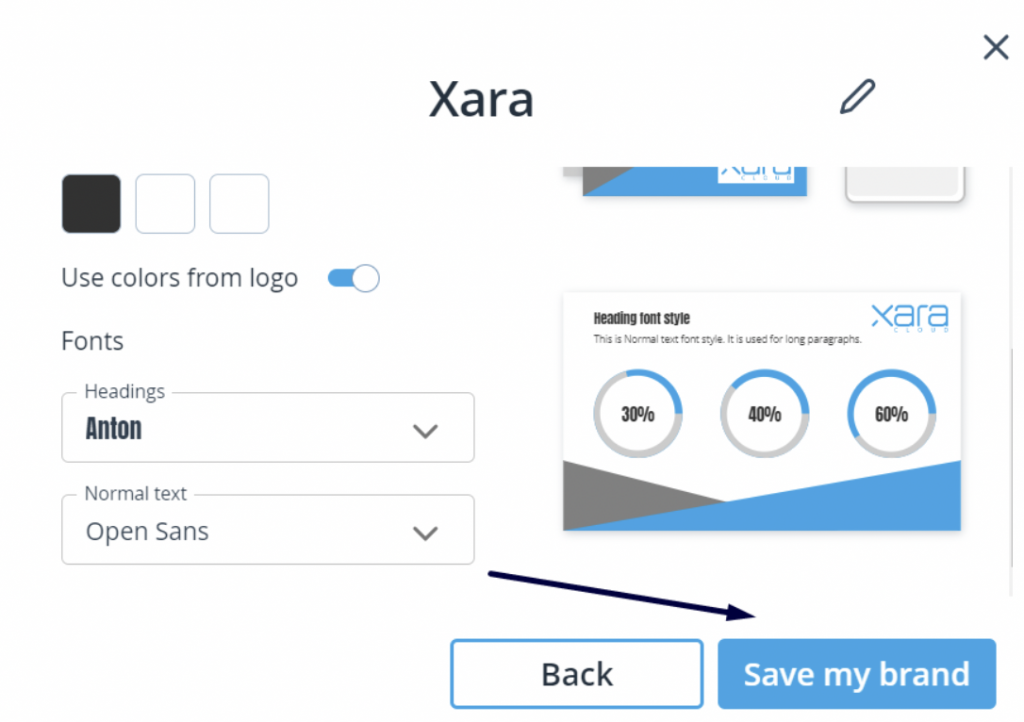The image size is (1024, 722).
Task: Click the 60% circular chart in the preview
Action: coord(891,414)
